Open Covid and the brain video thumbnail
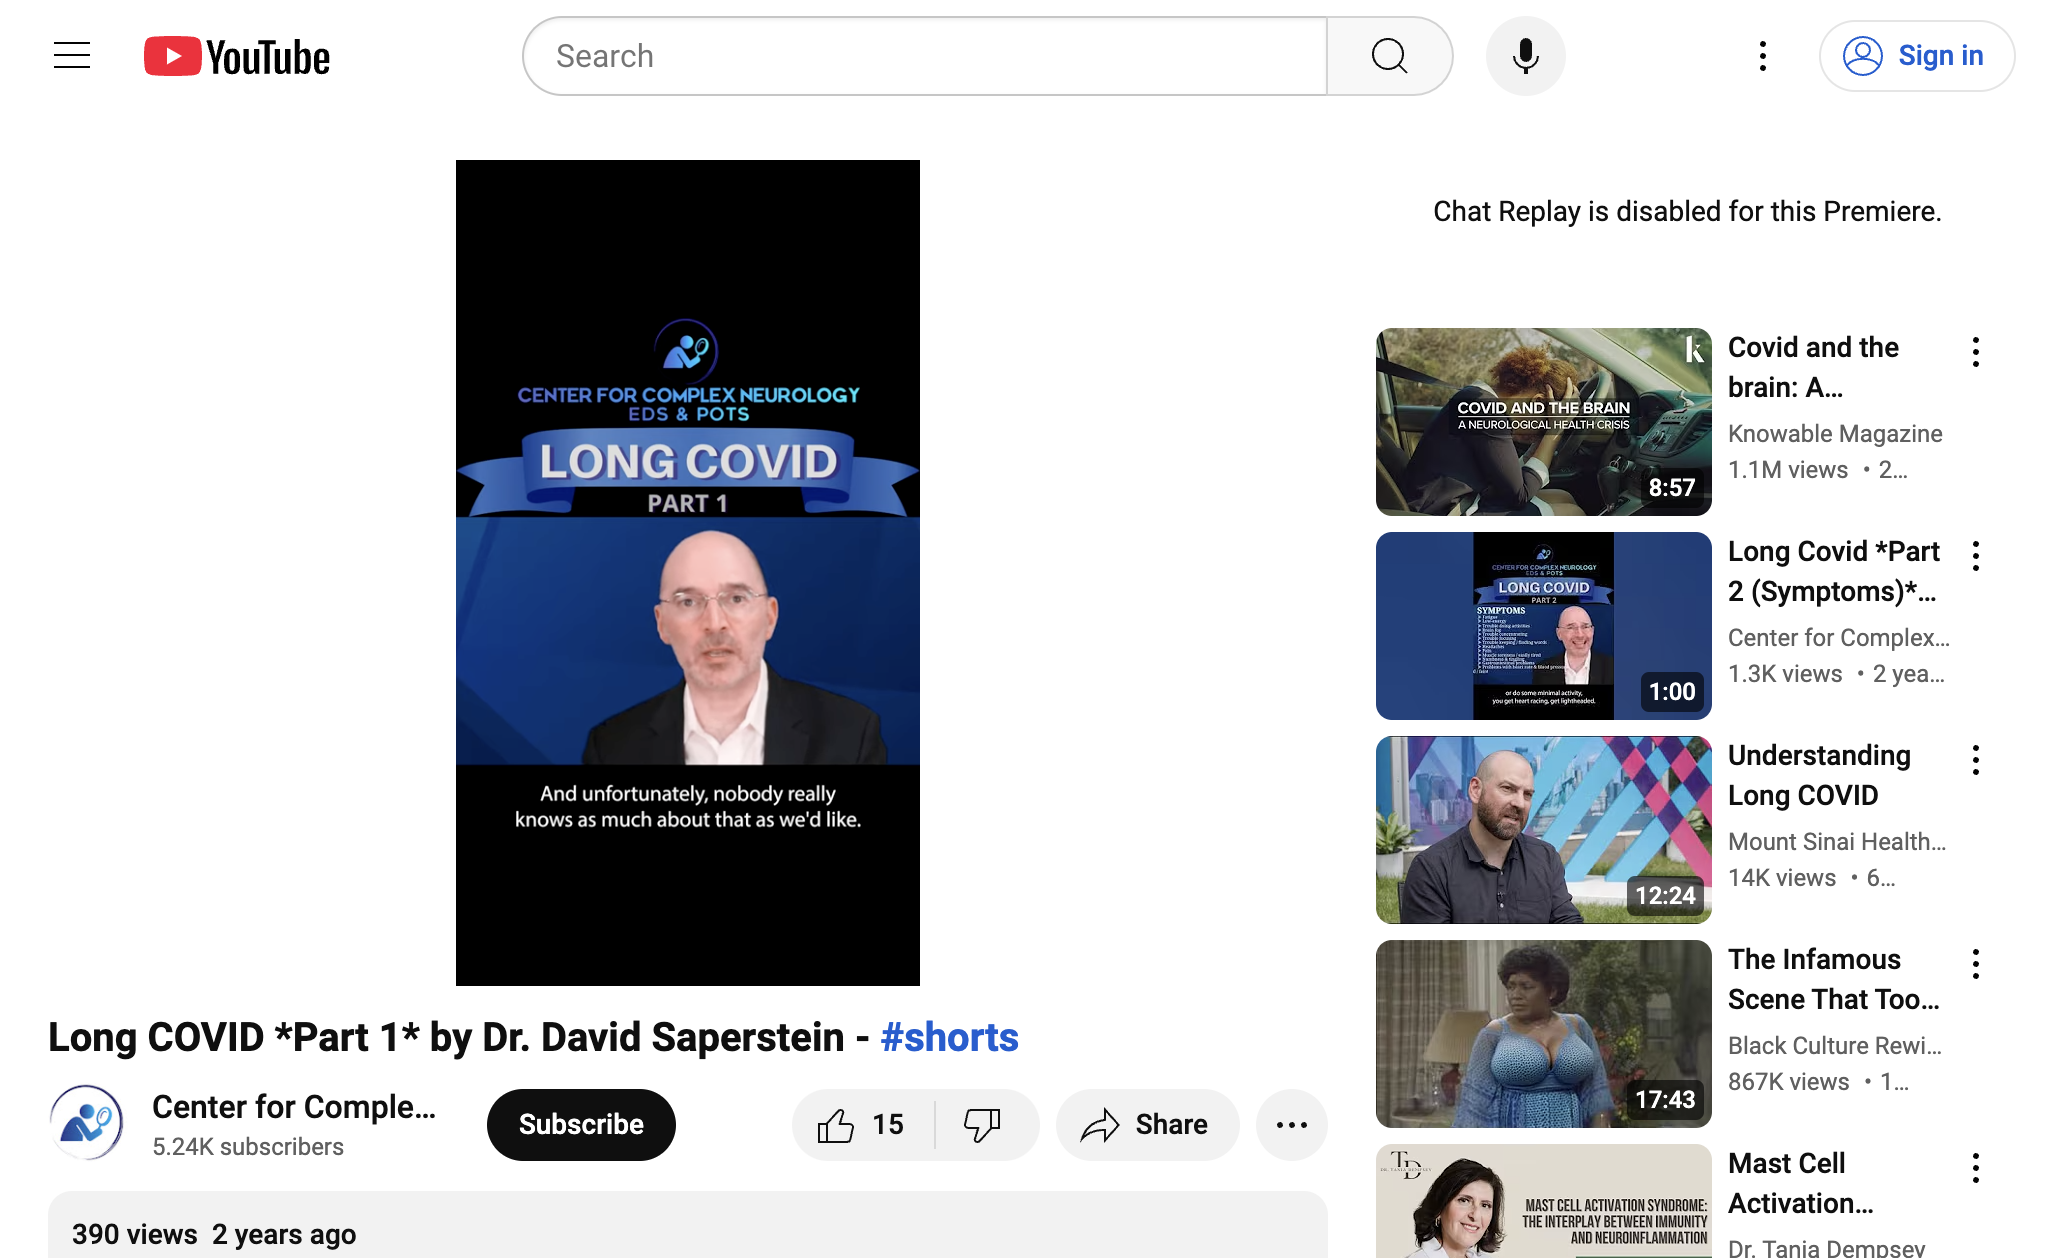The height and width of the screenshot is (1258, 2048). 1543,422
